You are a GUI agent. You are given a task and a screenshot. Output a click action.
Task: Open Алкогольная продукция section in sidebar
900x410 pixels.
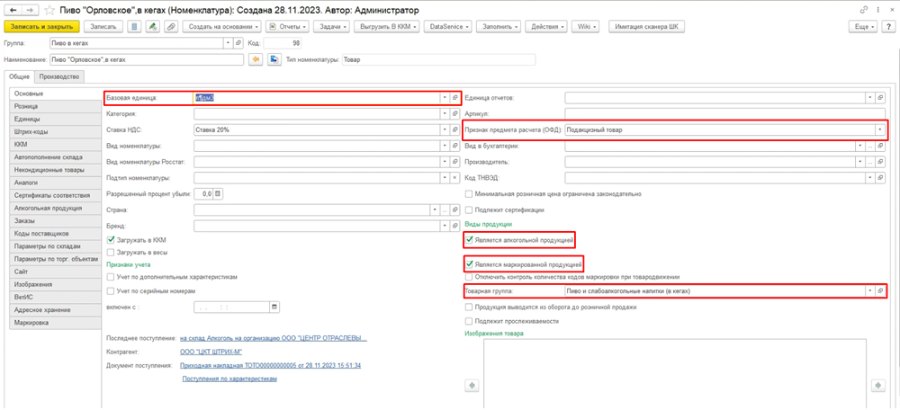(56, 208)
